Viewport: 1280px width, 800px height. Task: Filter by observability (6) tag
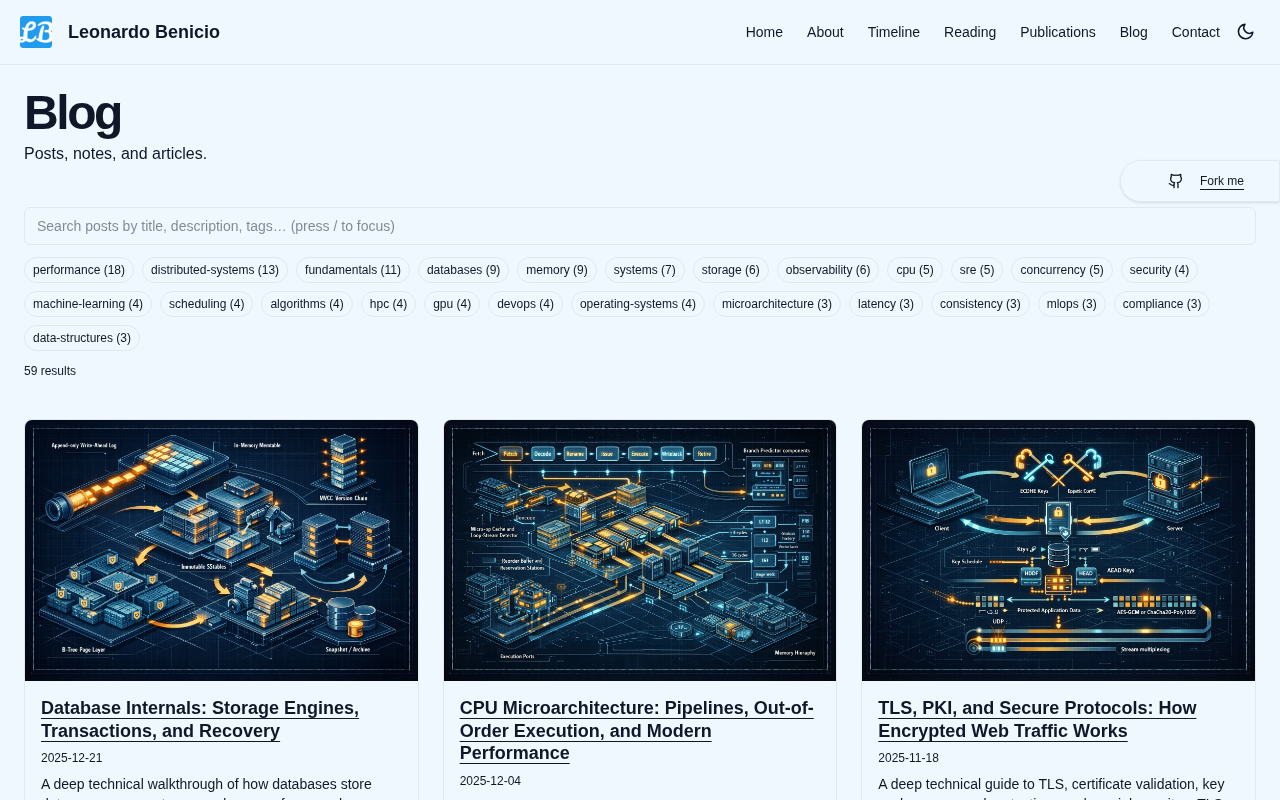point(828,270)
